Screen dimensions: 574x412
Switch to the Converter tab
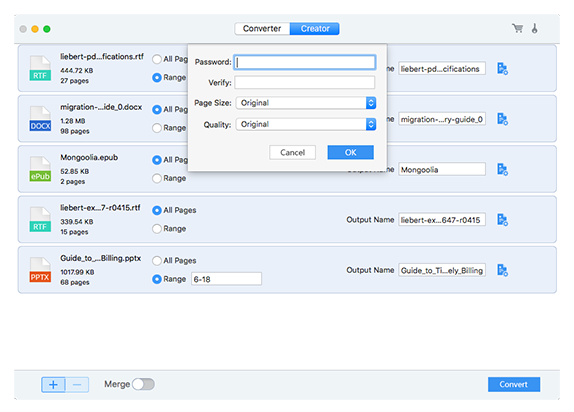tap(262, 29)
